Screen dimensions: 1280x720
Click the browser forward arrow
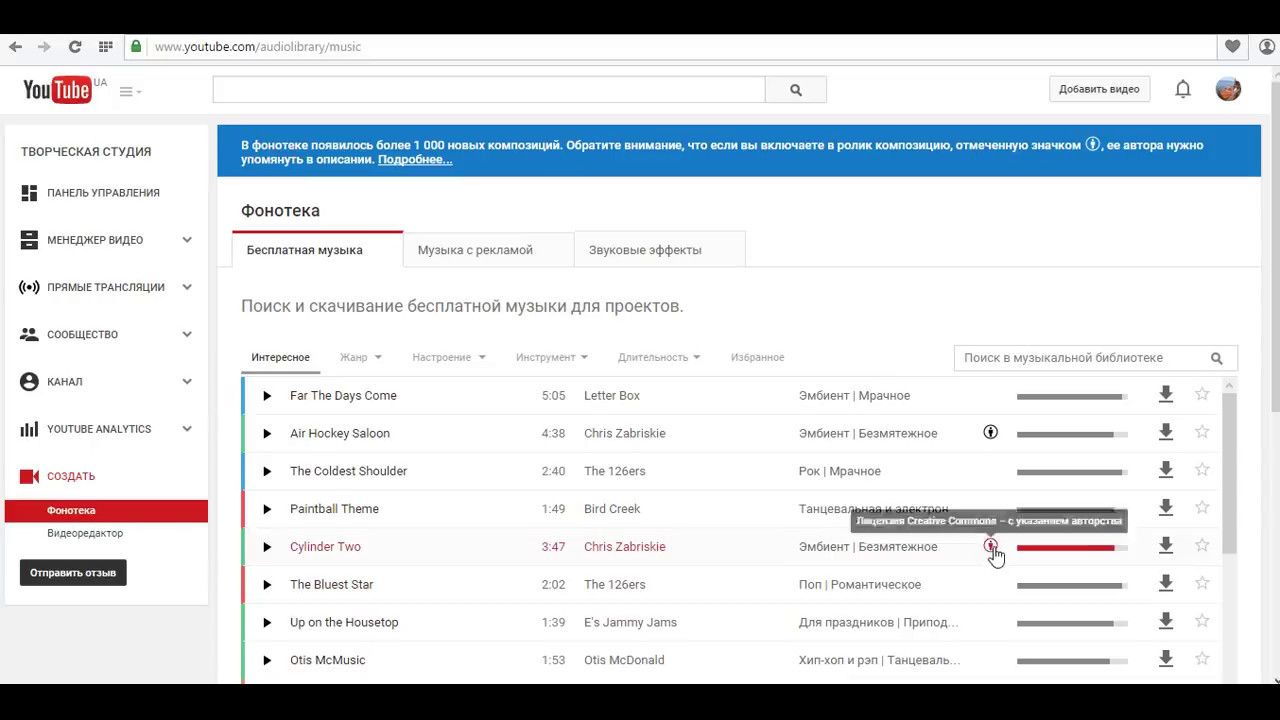(x=44, y=47)
